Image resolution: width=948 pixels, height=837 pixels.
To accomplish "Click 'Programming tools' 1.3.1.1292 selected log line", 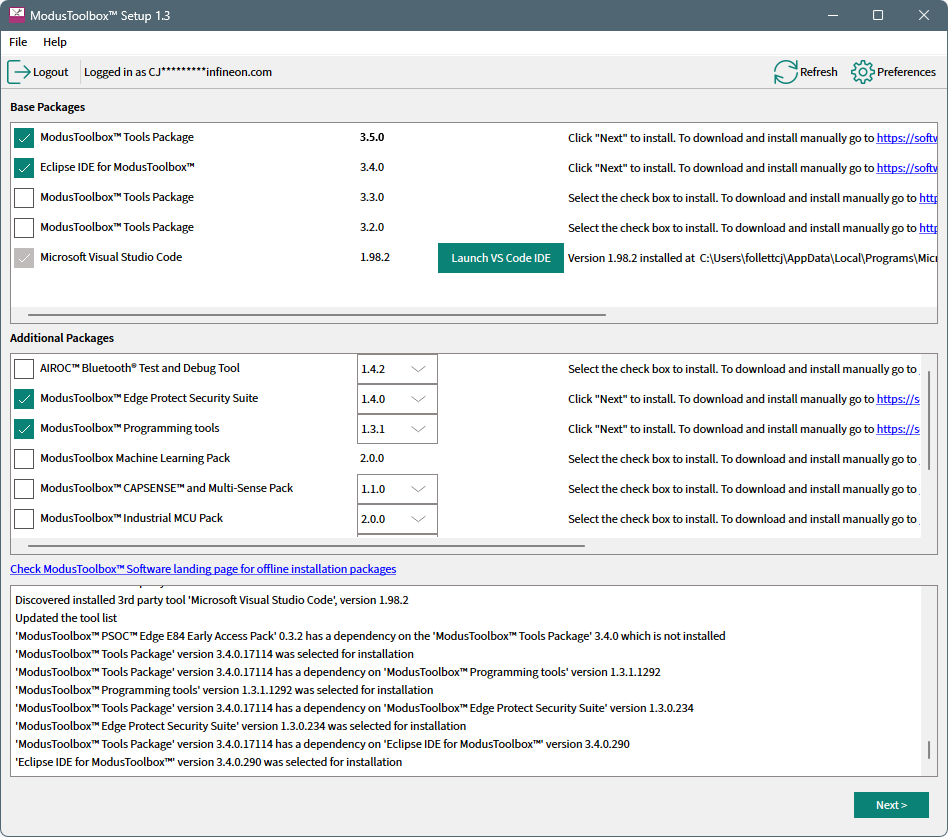I will pyautogui.click(x=224, y=690).
